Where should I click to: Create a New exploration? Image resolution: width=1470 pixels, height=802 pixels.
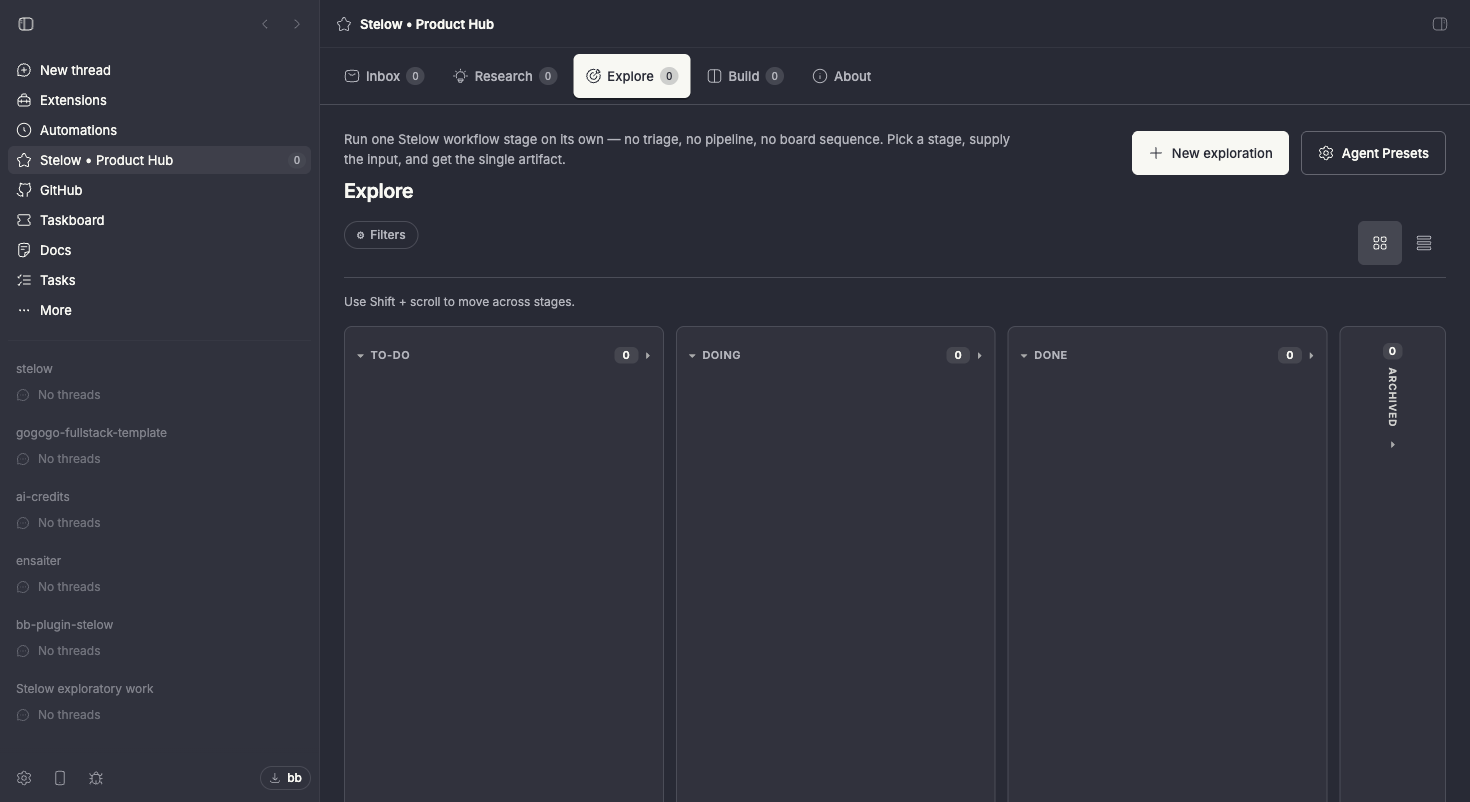(x=1210, y=153)
